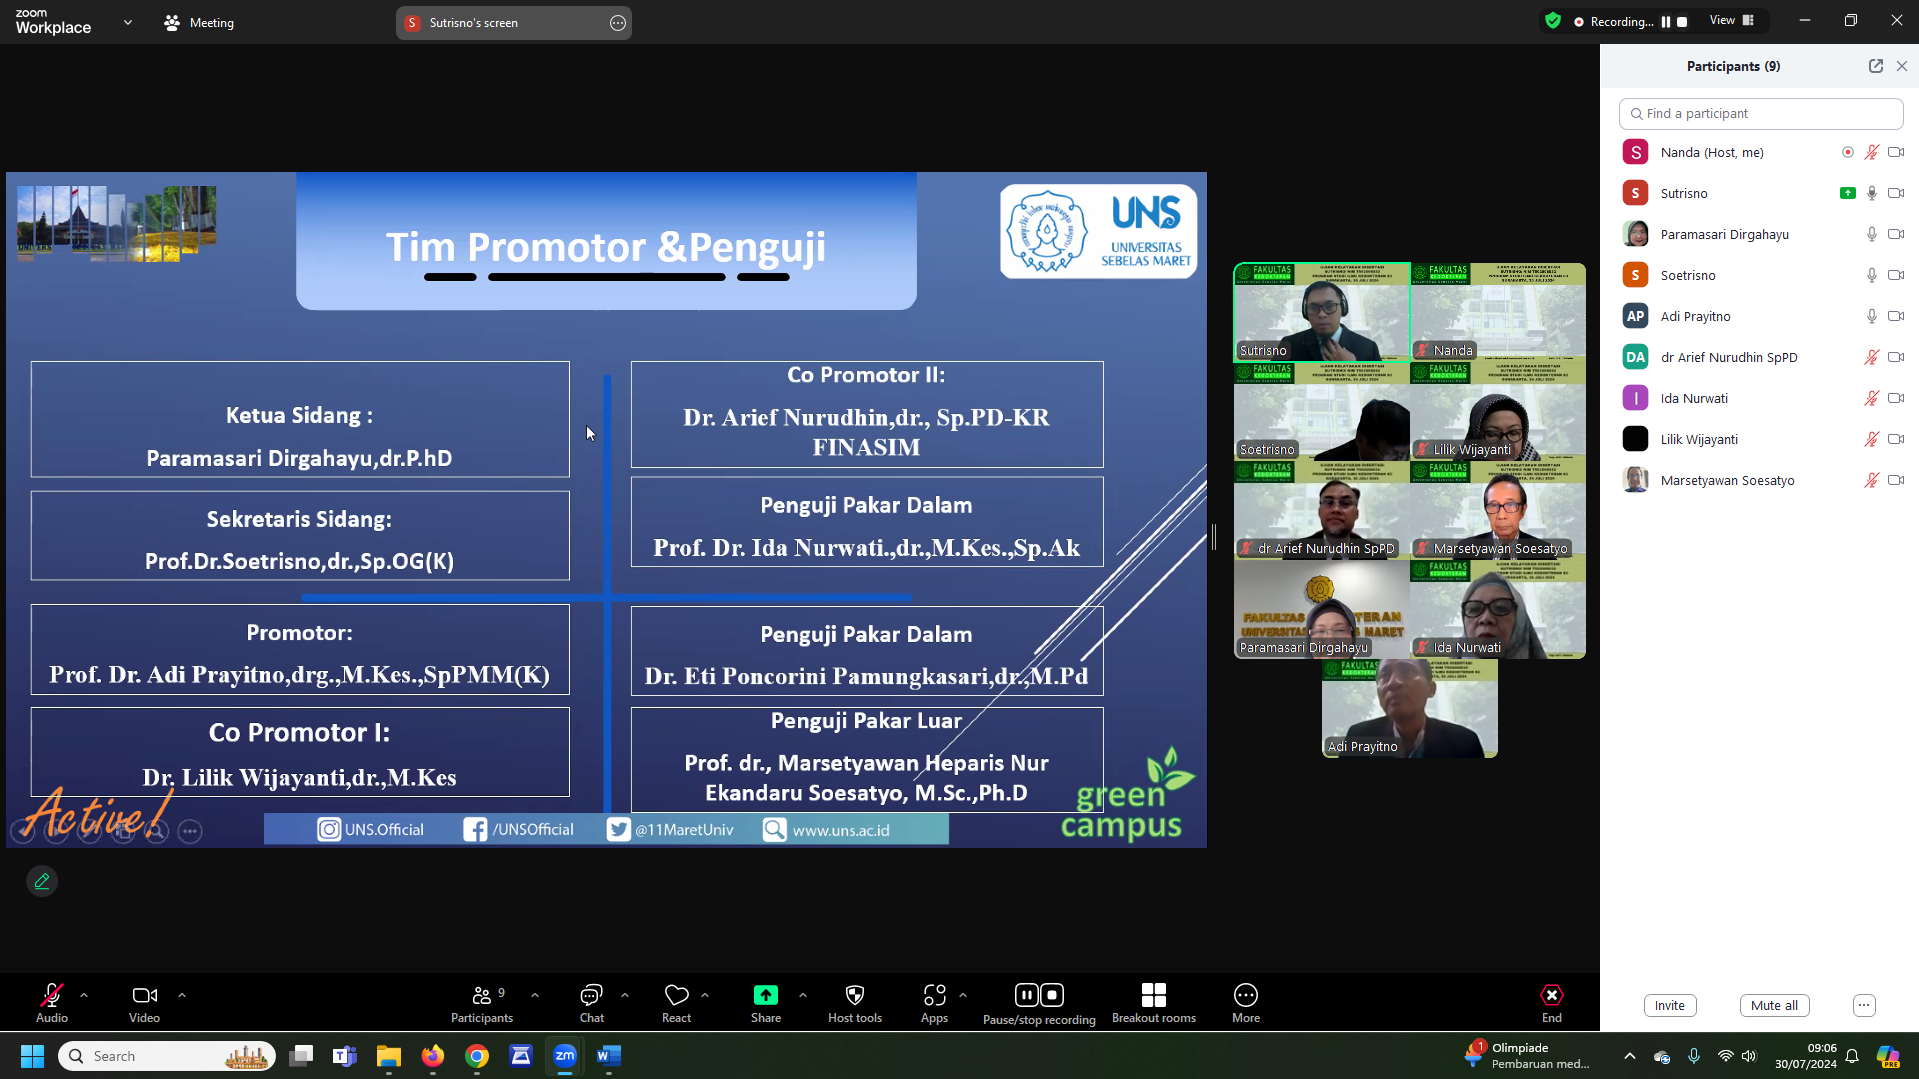Toggle camera for Sutrisno in participant list

click(x=1896, y=193)
